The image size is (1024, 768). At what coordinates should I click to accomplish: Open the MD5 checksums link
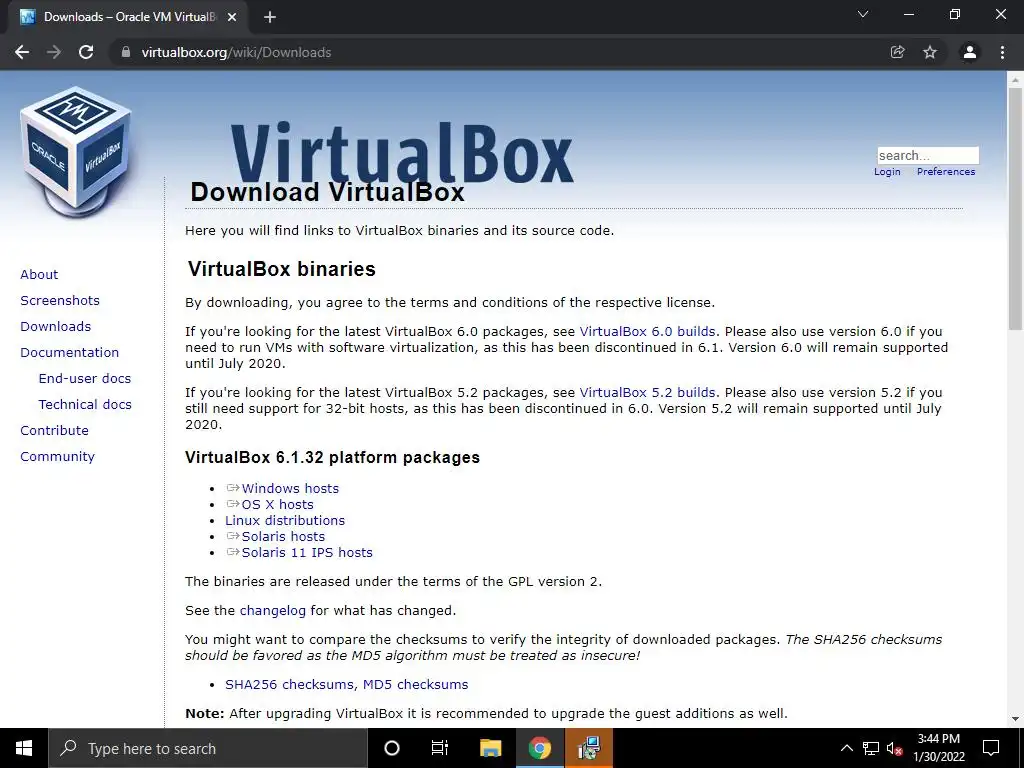415,684
